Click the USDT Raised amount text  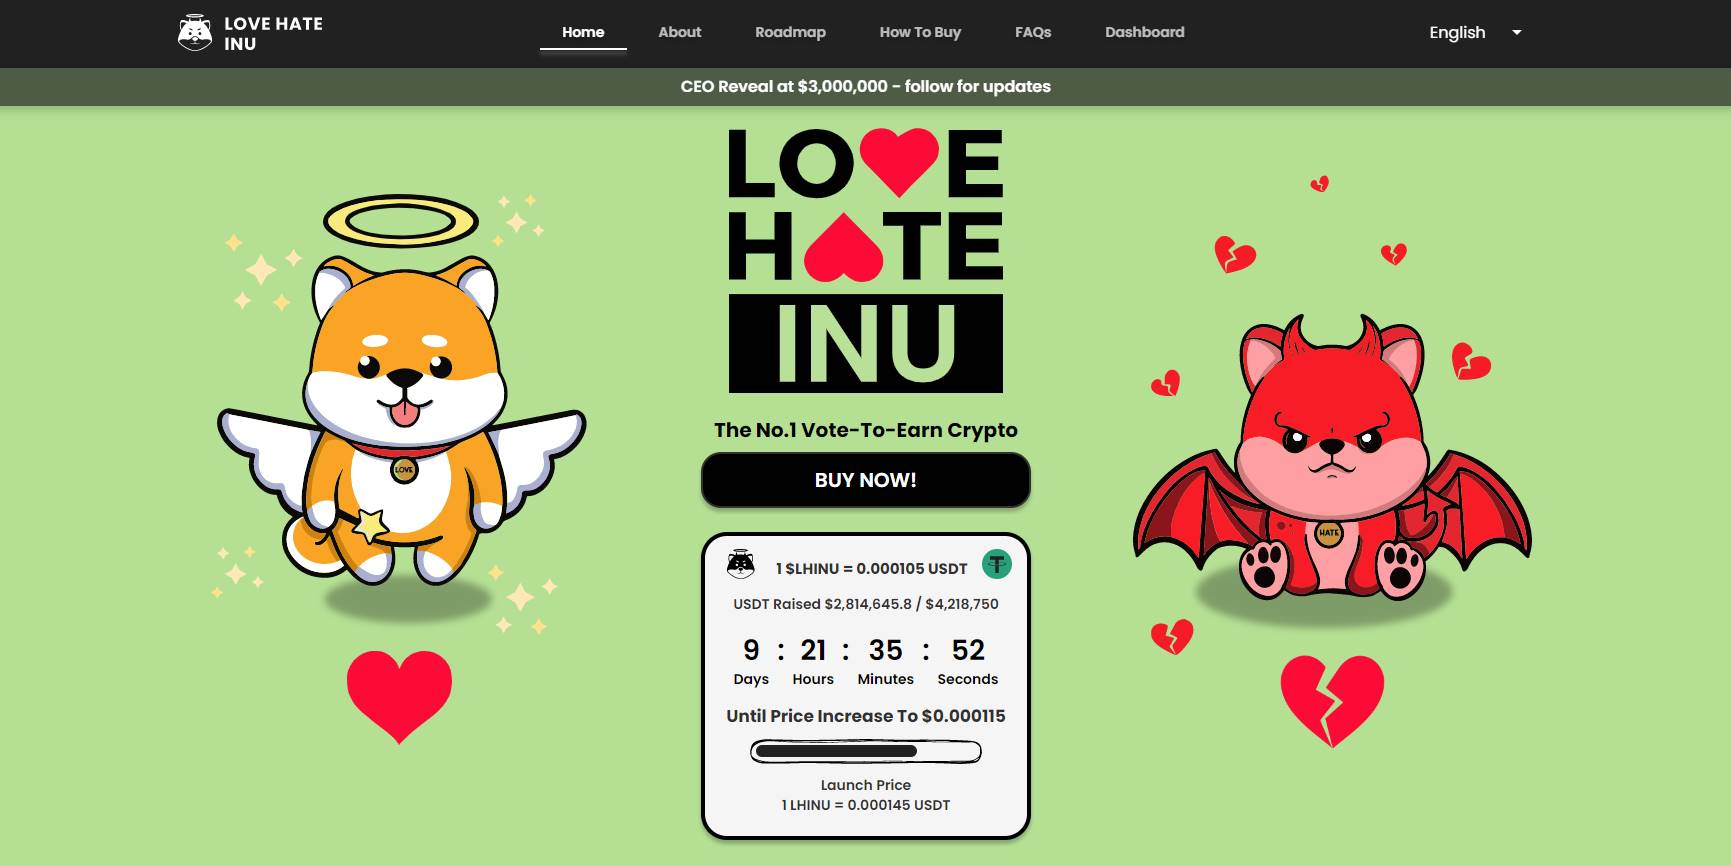(866, 604)
